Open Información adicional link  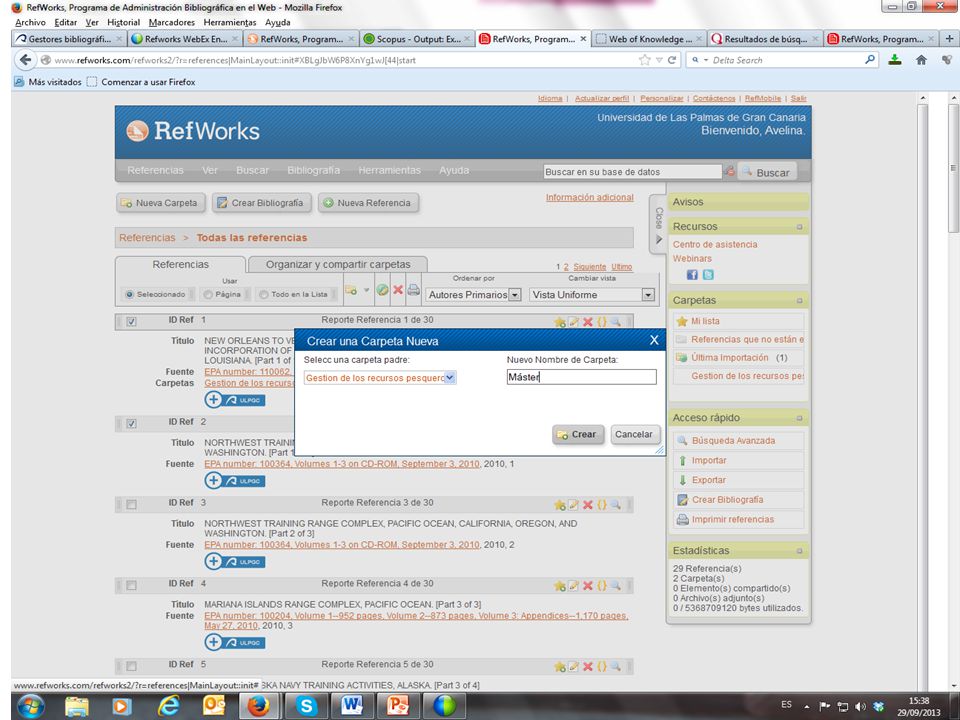click(x=590, y=197)
